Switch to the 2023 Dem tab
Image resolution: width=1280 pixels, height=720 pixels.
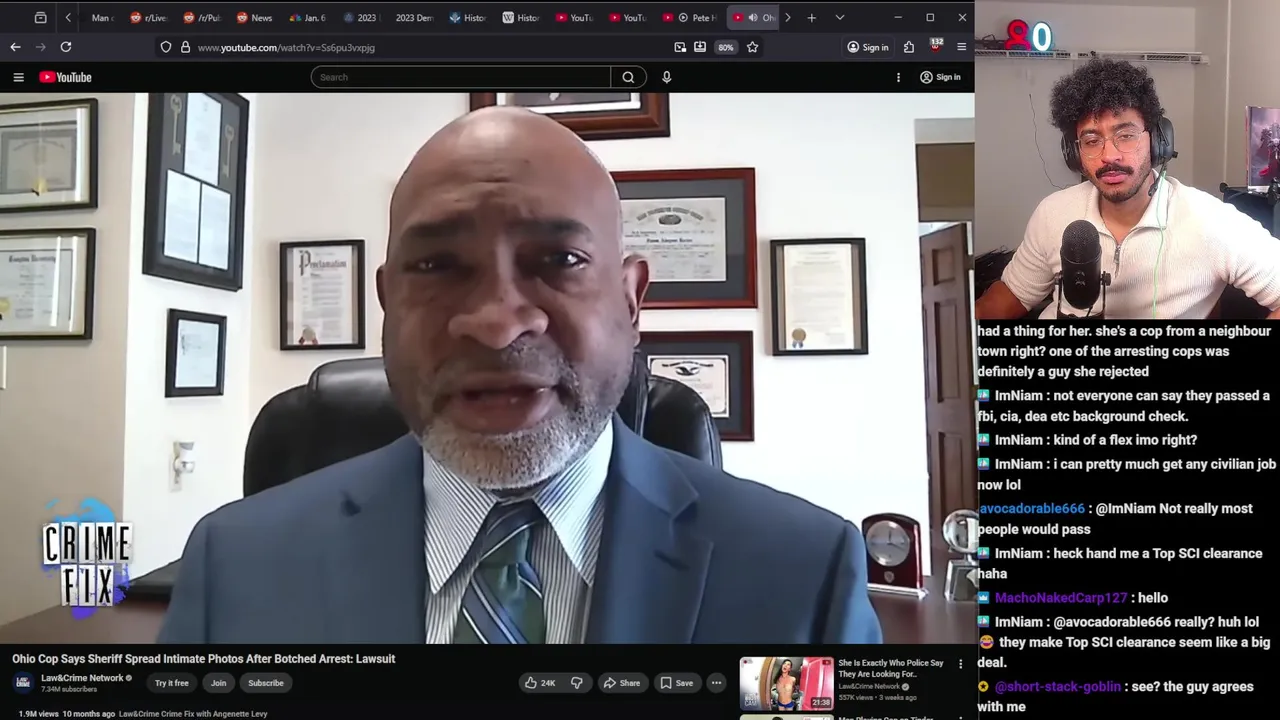(x=413, y=17)
